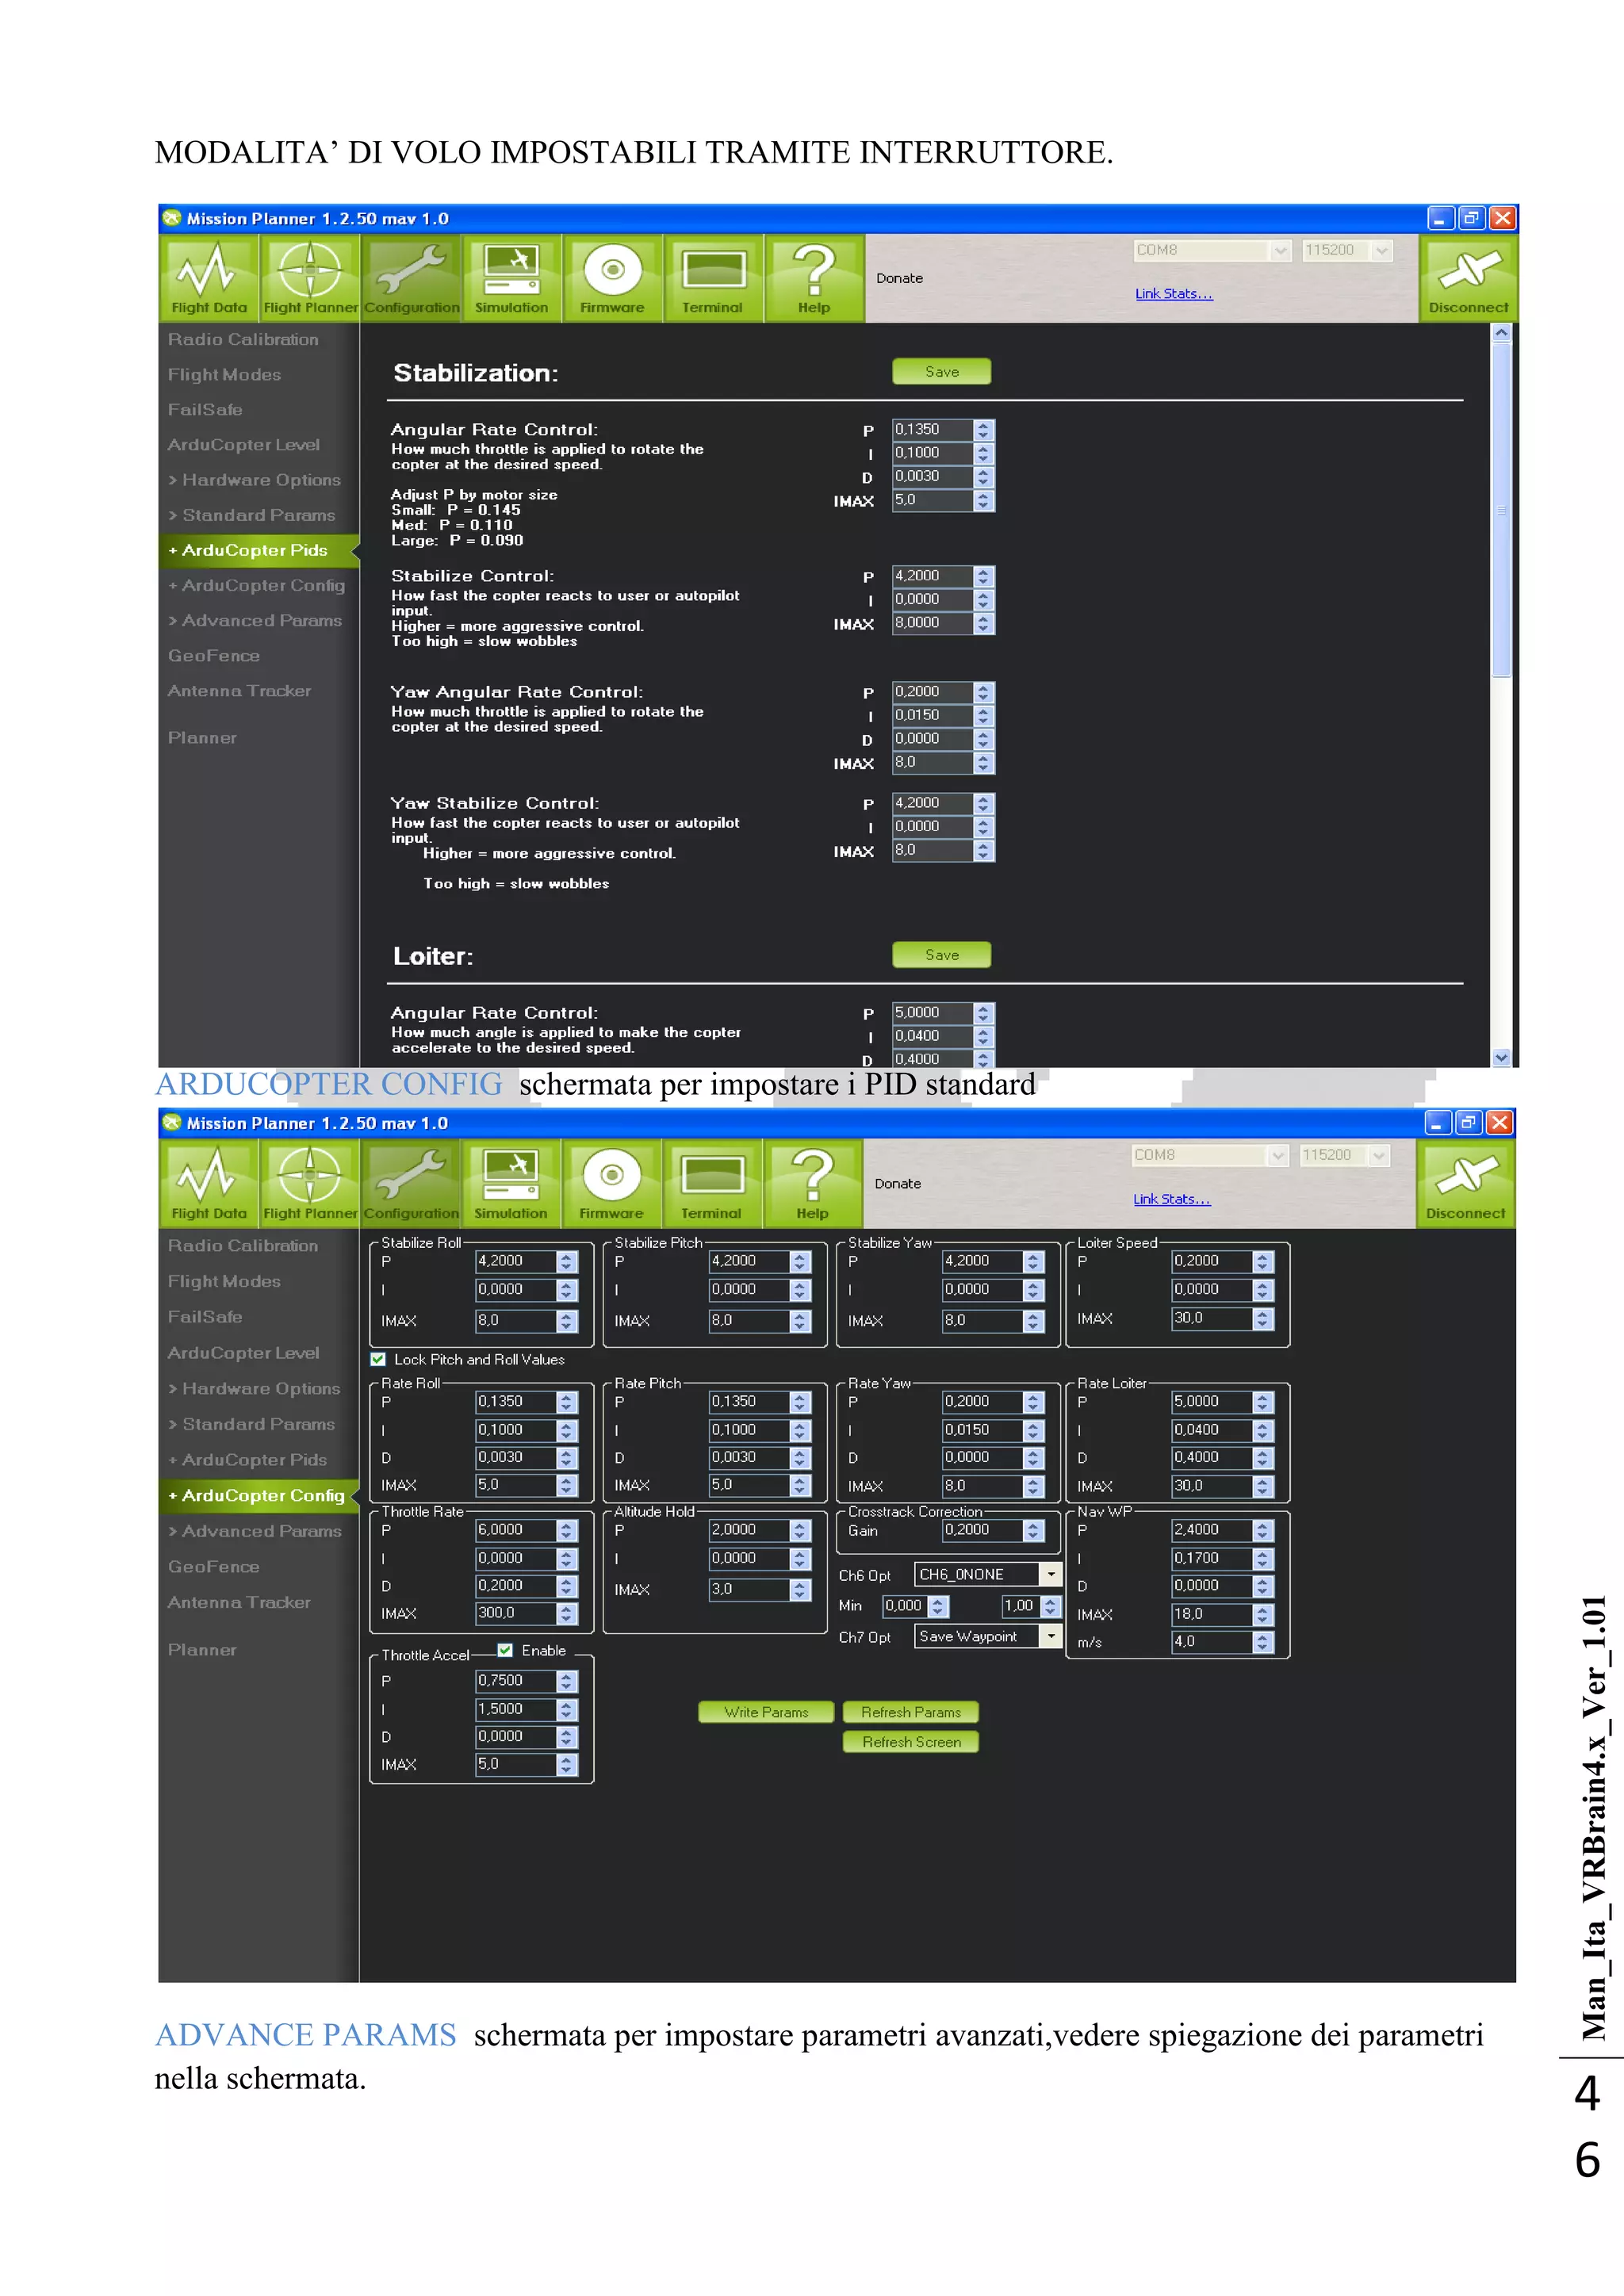Select ArduCopter Config in upper sidebar
The width and height of the screenshot is (1624, 2296).
coord(257,585)
